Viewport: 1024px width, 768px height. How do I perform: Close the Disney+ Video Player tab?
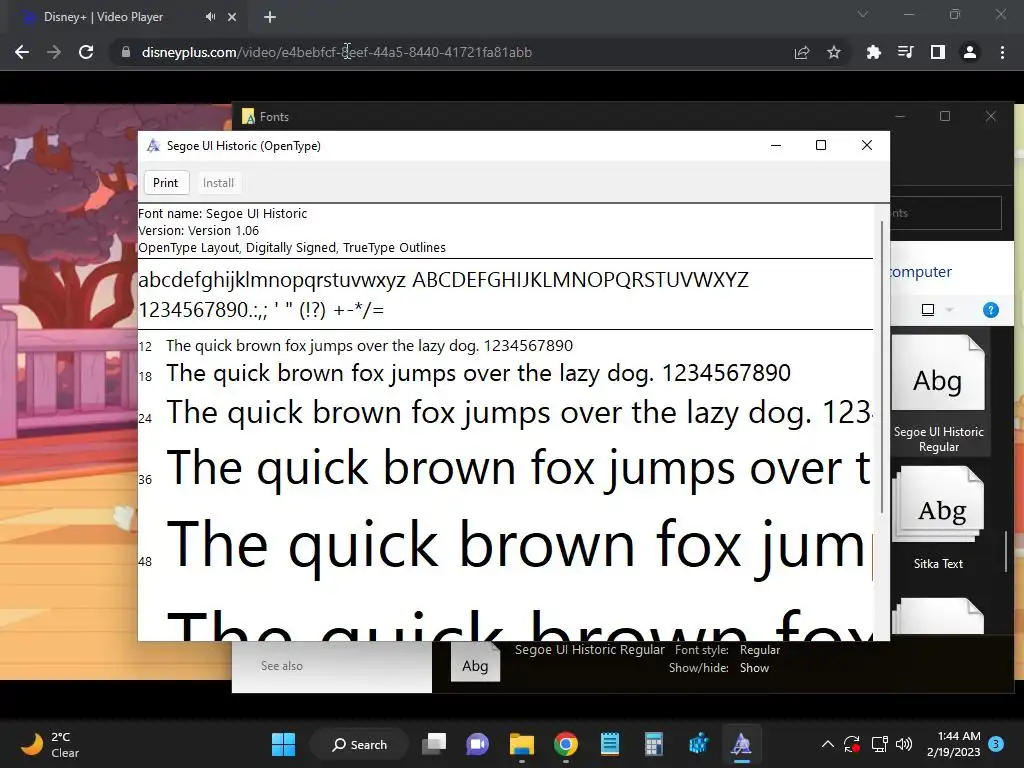(x=232, y=17)
